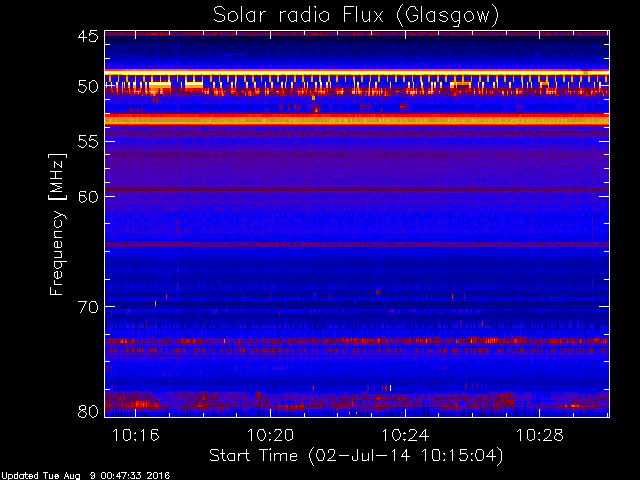Click the 55 frequency tick label
The height and width of the screenshot is (480, 640).
click(88, 142)
